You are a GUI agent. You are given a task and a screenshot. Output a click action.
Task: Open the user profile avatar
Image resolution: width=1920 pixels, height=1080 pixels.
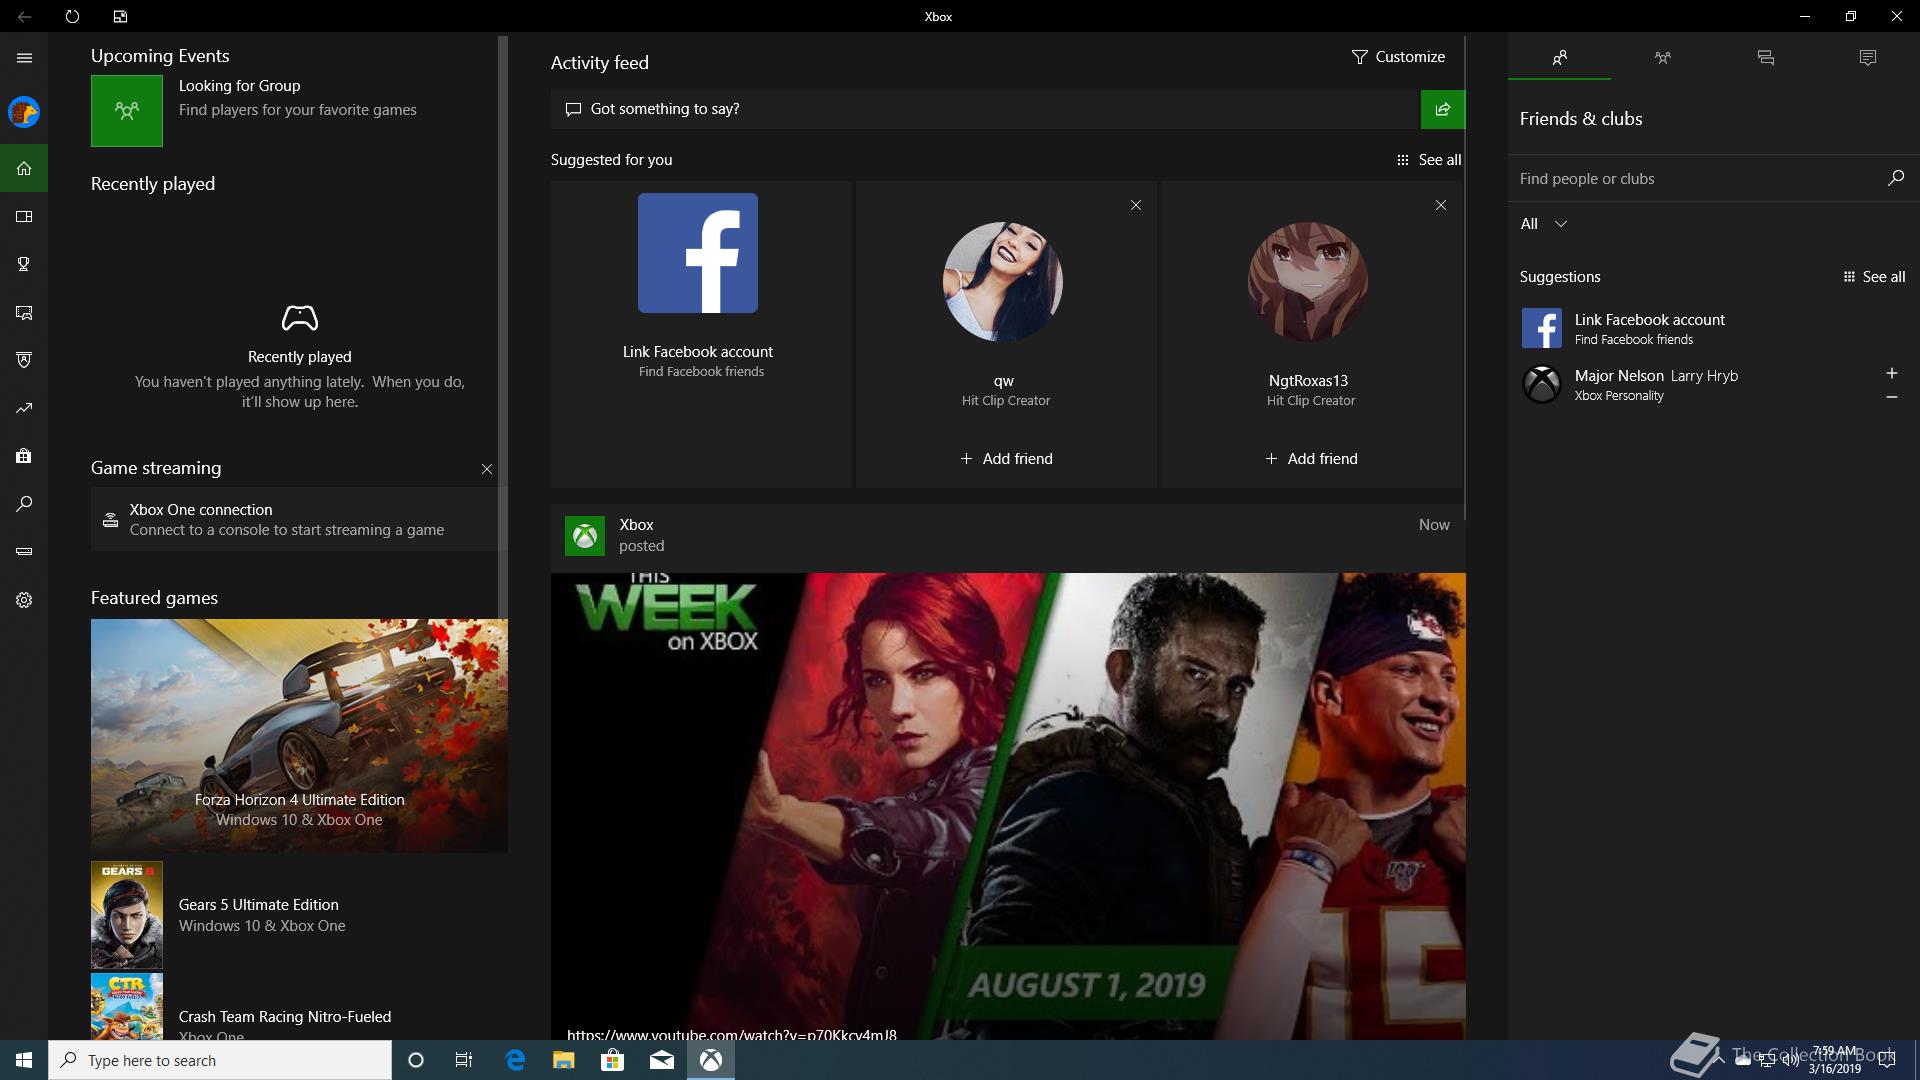[24, 112]
